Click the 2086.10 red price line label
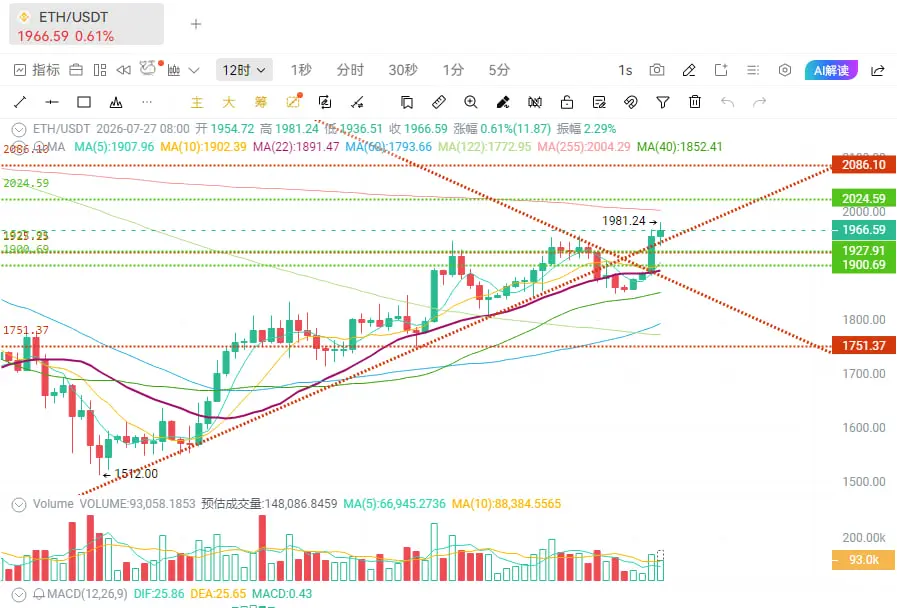The width and height of the screenshot is (897, 608). (x=863, y=165)
